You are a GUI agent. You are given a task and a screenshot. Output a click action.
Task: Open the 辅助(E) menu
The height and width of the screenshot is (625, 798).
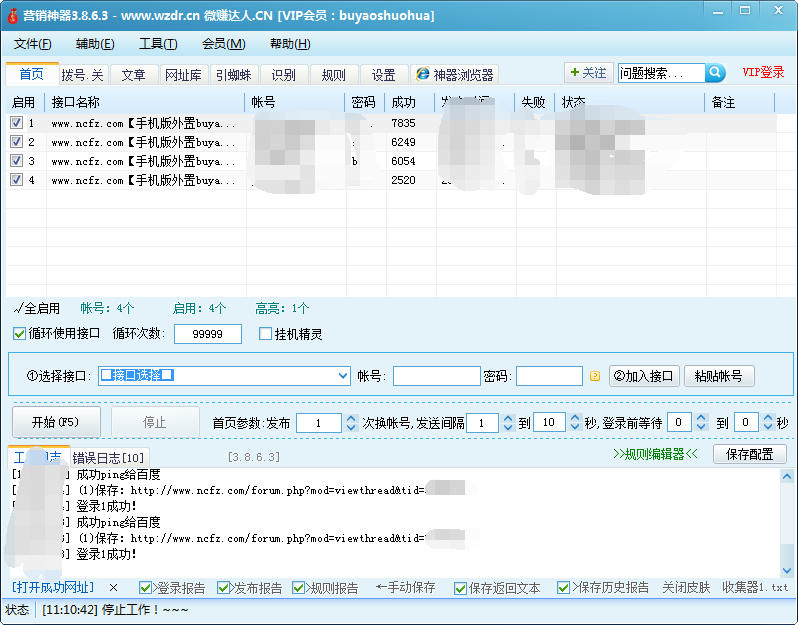click(x=95, y=44)
